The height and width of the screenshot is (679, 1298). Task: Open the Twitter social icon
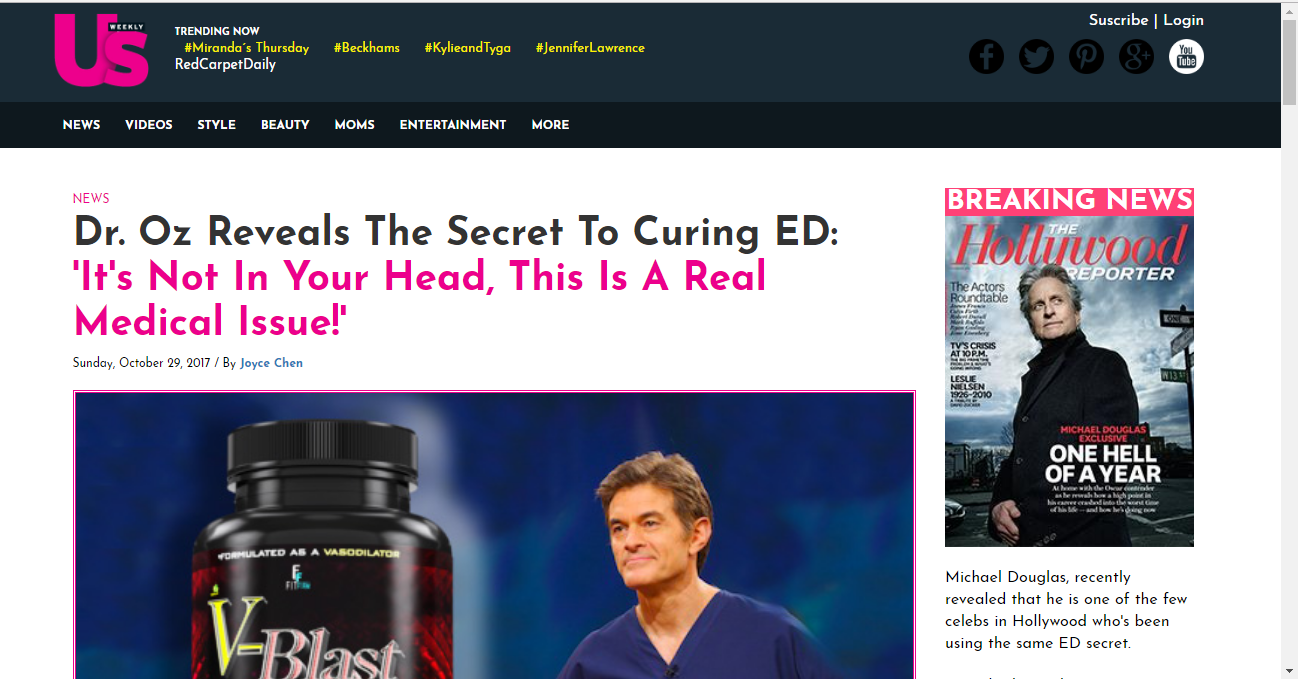pyautogui.click(x=1036, y=56)
